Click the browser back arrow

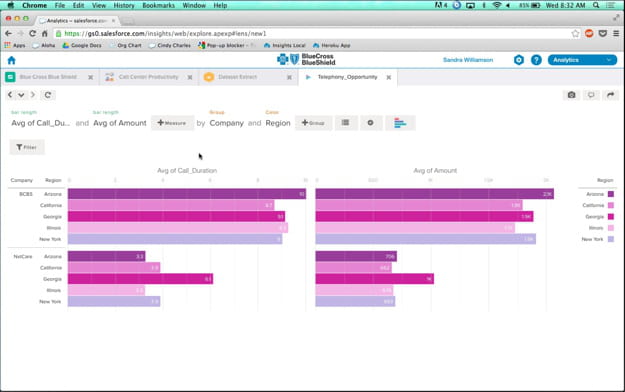point(8,33)
